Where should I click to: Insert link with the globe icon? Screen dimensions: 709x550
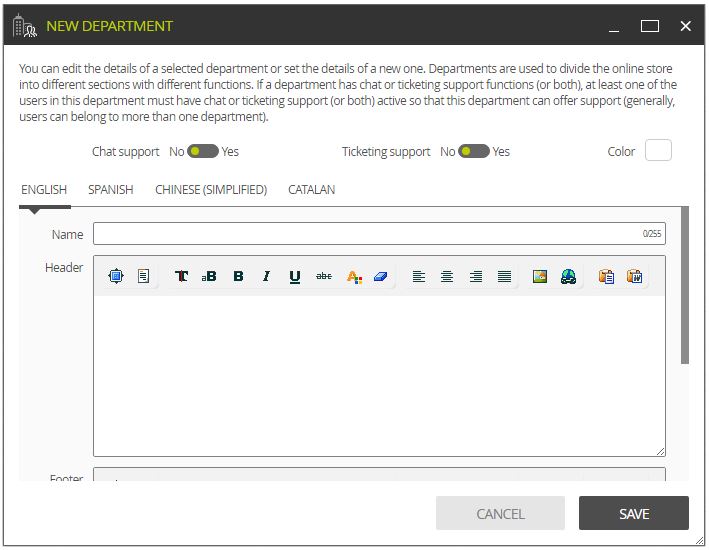[568, 276]
